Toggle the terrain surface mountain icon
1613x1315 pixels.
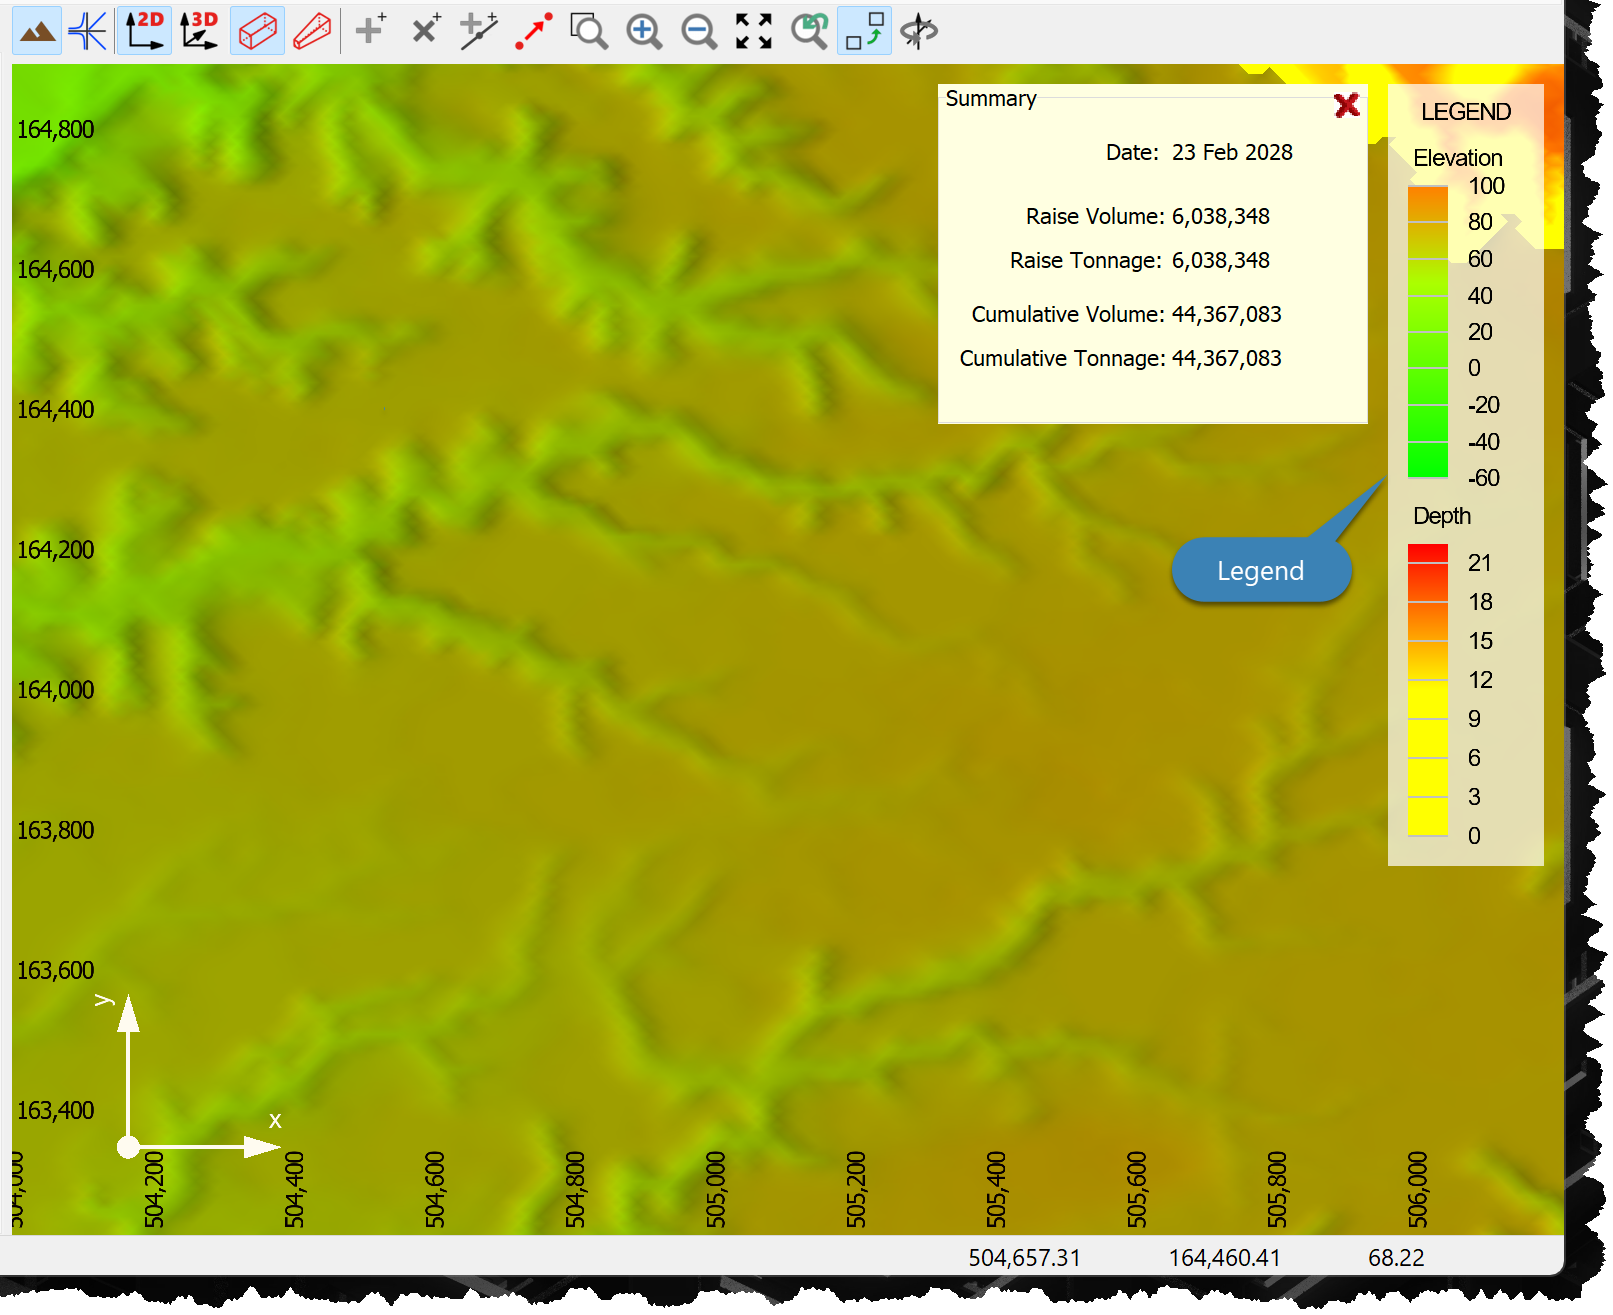[x=37, y=31]
